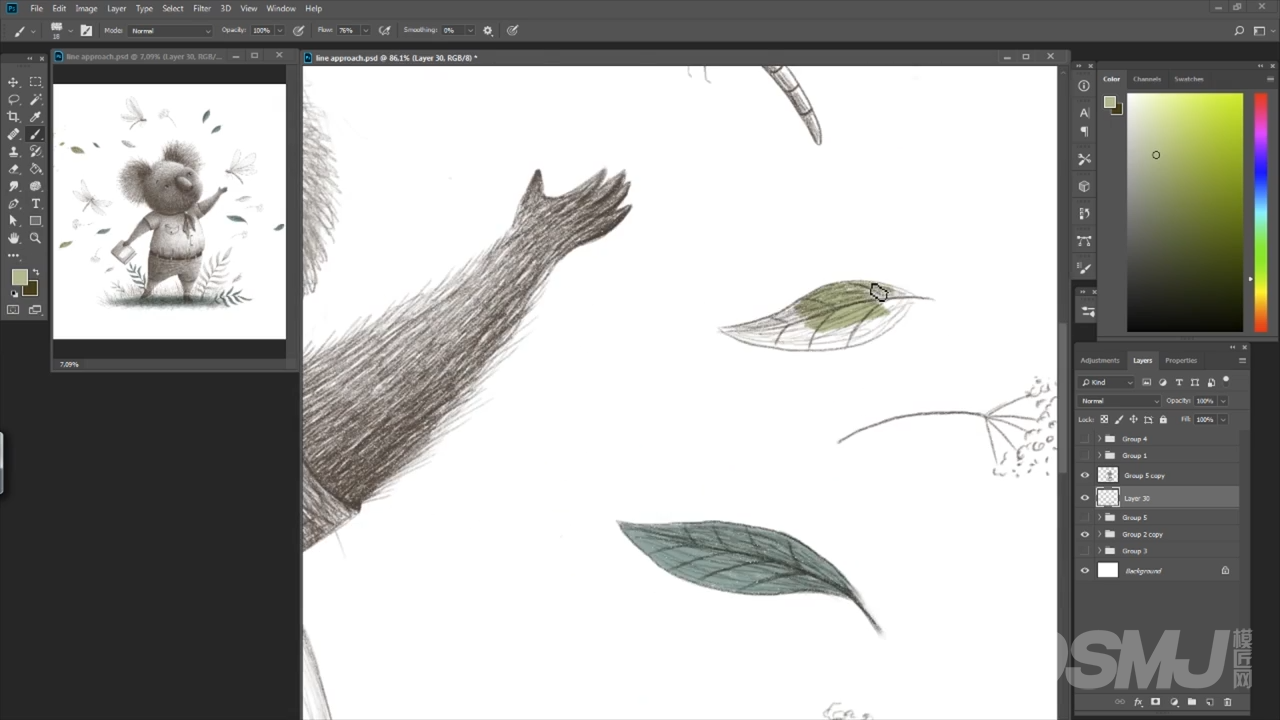Click the foreground color swatch in tools
This screenshot has width=1280, height=720.
(19, 277)
